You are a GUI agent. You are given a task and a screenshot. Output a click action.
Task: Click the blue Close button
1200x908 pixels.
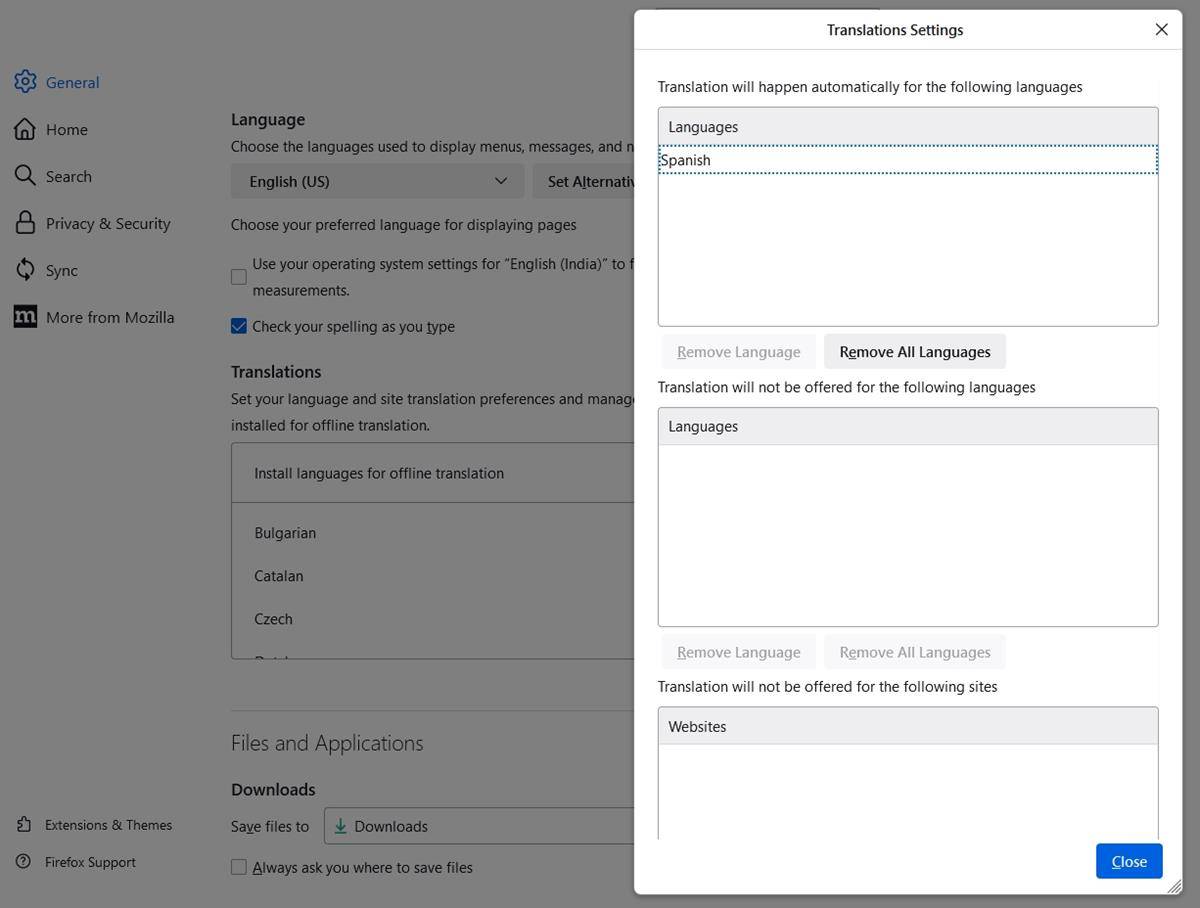1129,861
